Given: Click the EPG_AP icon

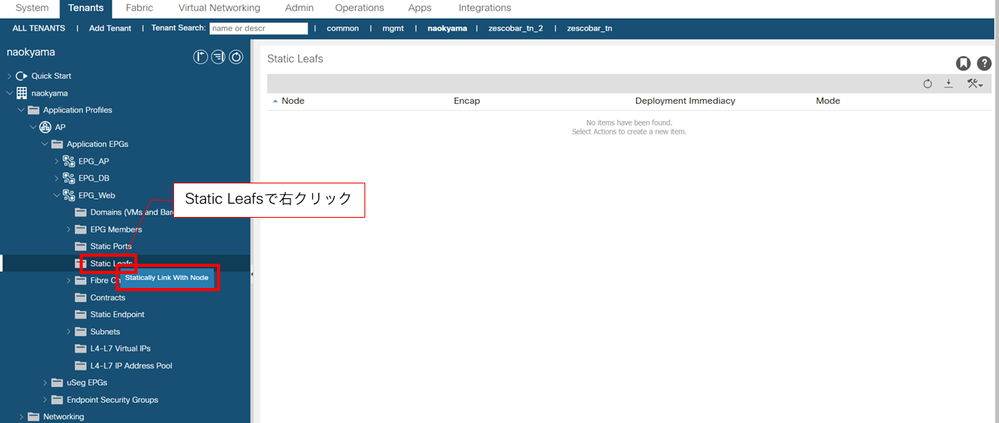Looking at the screenshot, I should 69,161.
